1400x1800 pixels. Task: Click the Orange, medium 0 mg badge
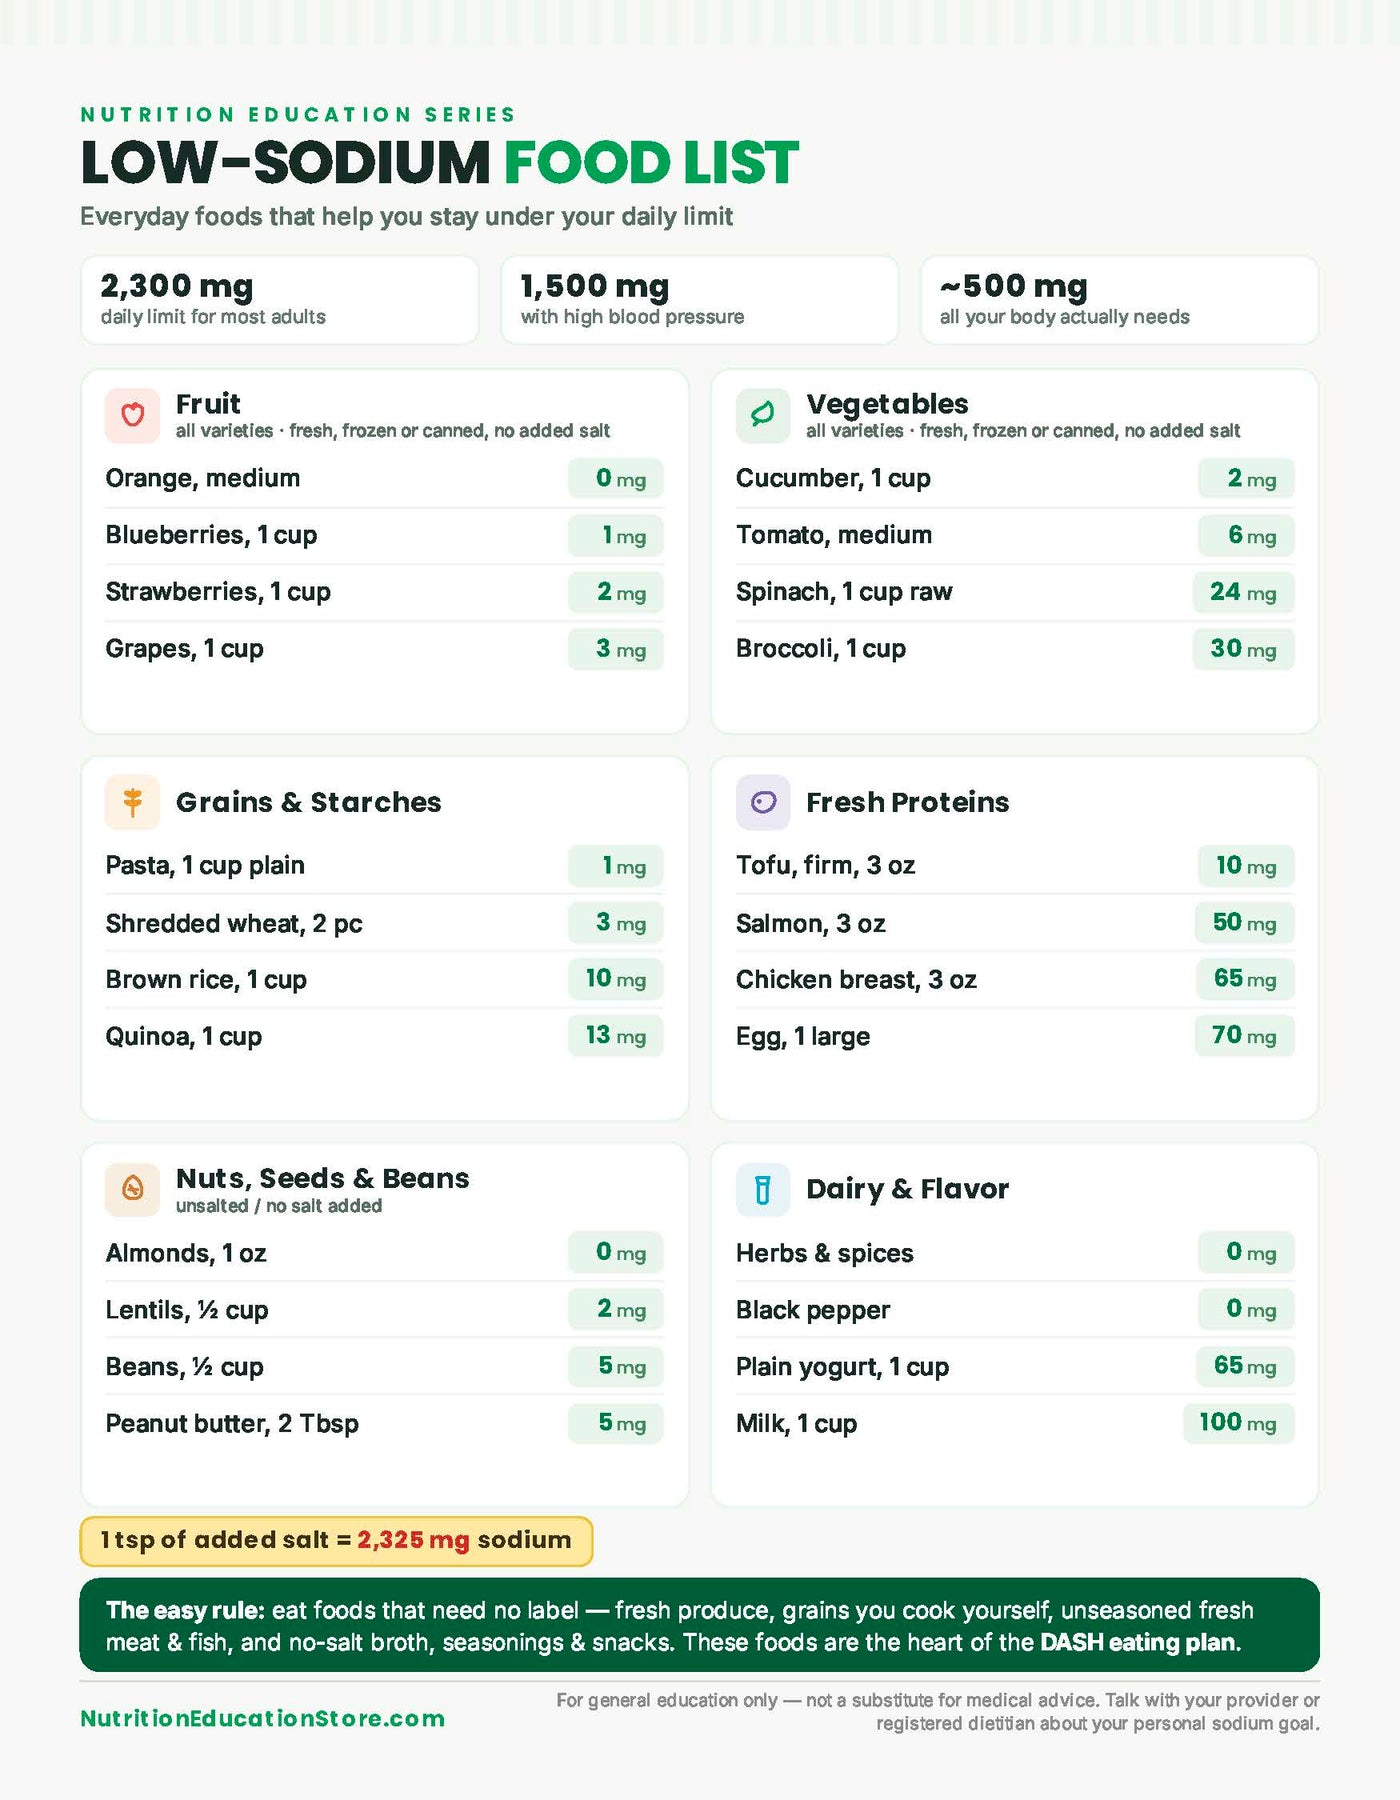[x=616, y=478]
